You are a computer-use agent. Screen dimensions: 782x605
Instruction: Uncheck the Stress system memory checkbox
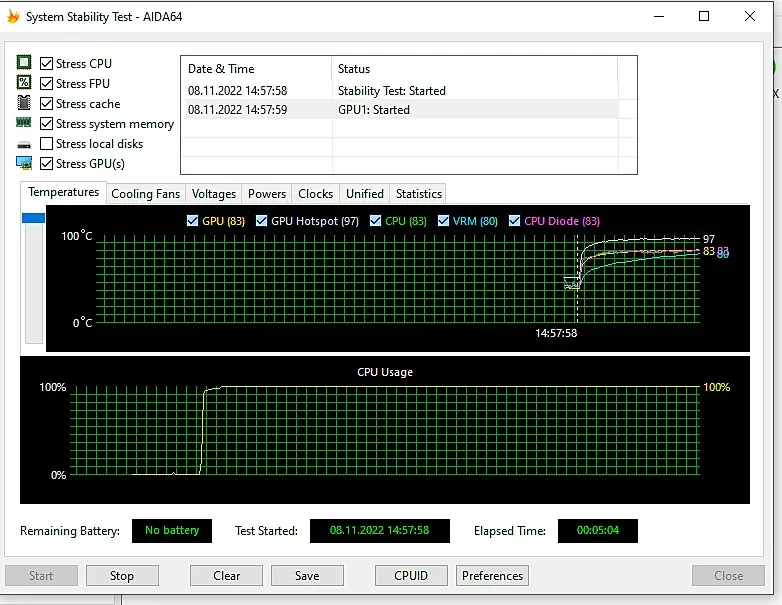(x=46, y=123)
